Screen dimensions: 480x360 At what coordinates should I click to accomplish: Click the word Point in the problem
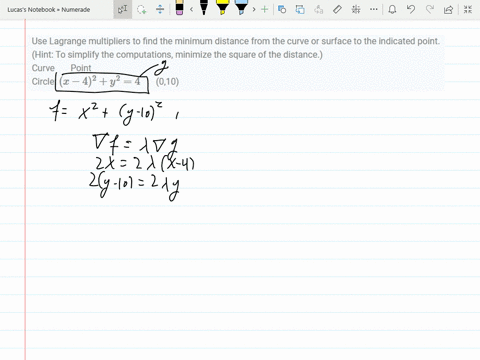coord(81,68)
